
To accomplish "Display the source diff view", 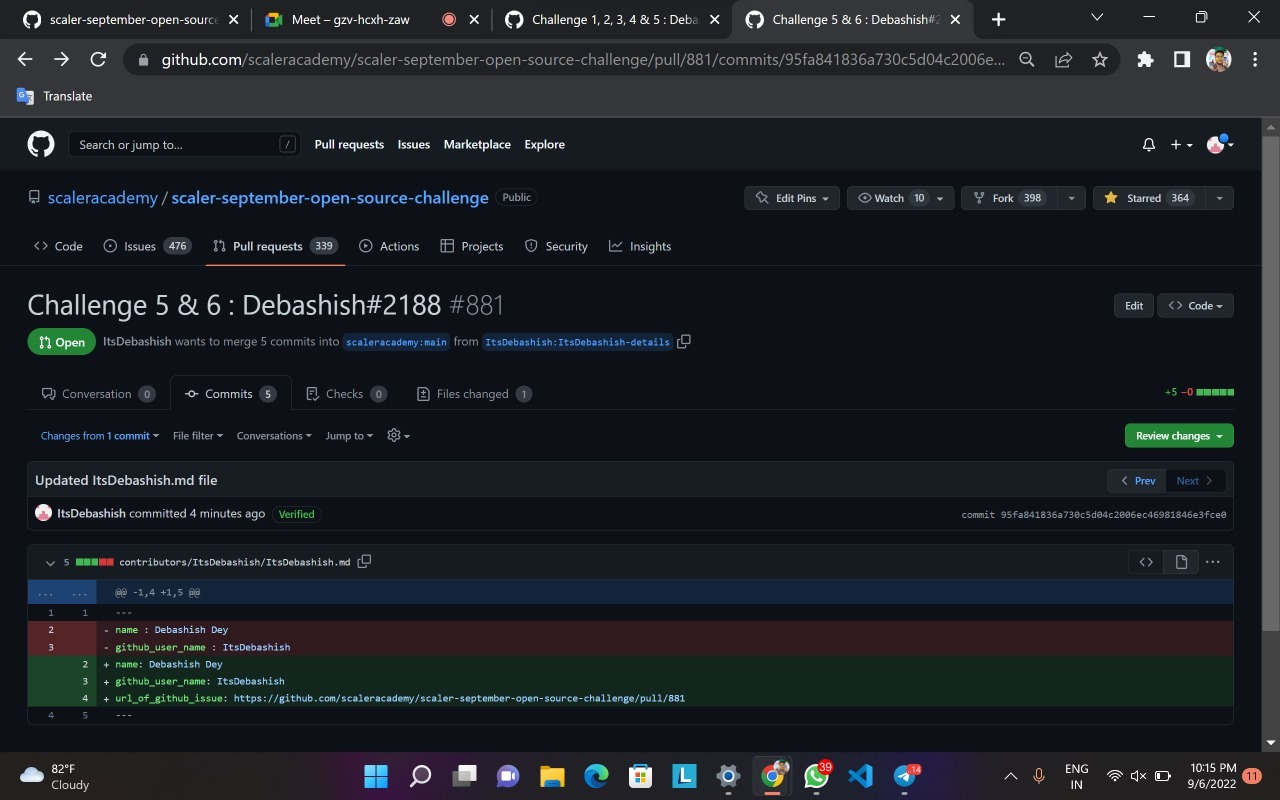I will point(1146,561).
